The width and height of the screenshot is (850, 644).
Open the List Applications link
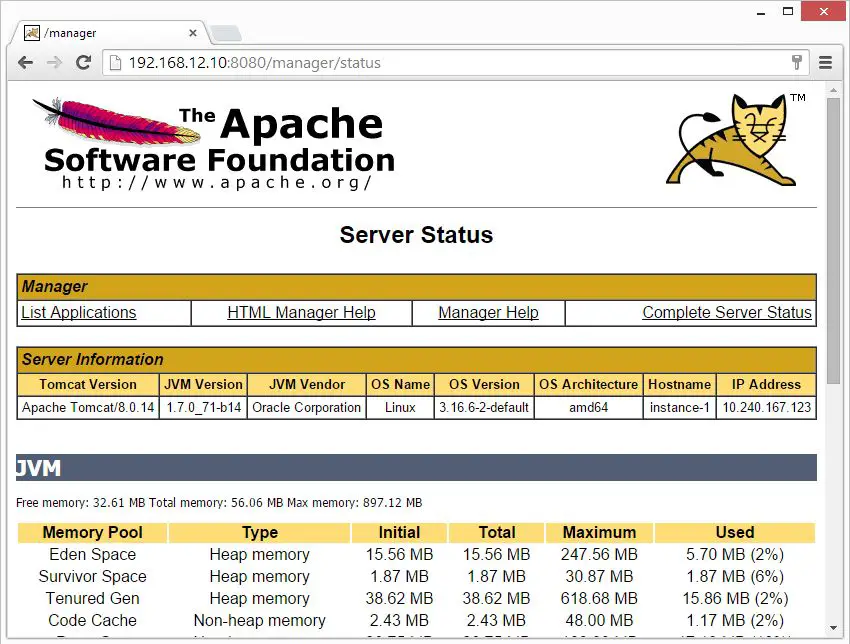79,312
